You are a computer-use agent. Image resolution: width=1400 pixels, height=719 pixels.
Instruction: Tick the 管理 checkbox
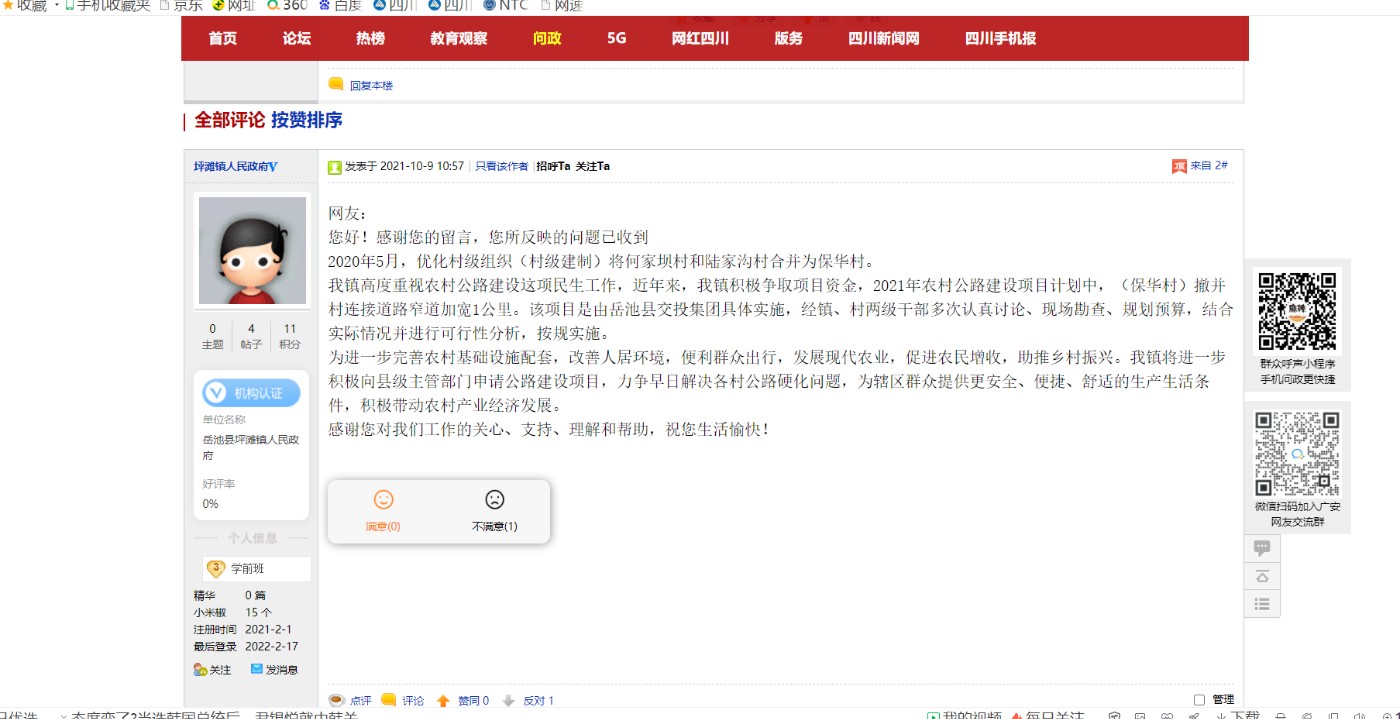point(1199,700)
